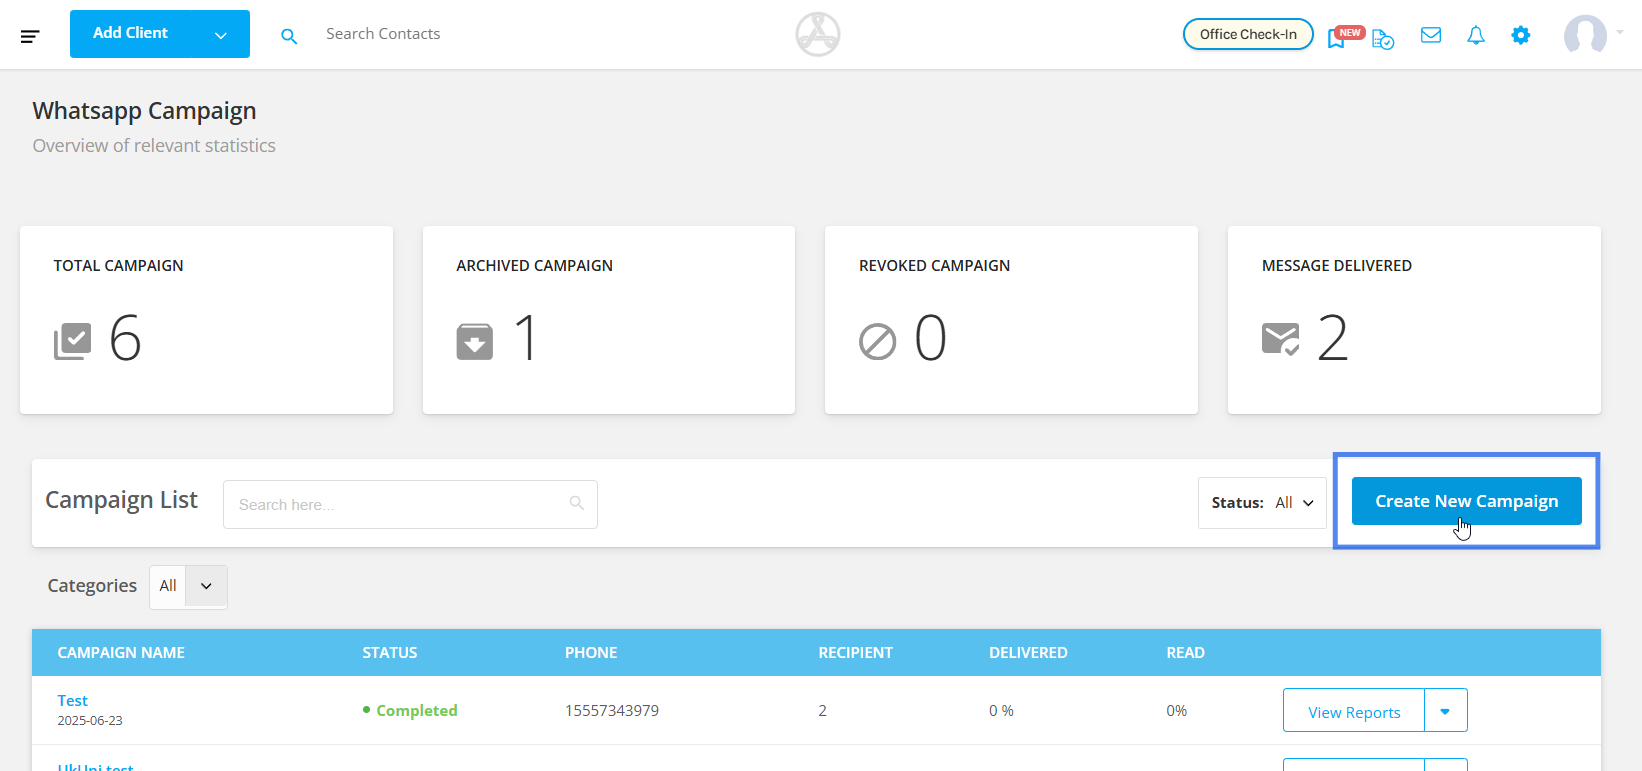Click the Completed status of Test
Screen dimensions: 1642x771
coord(410,710)
